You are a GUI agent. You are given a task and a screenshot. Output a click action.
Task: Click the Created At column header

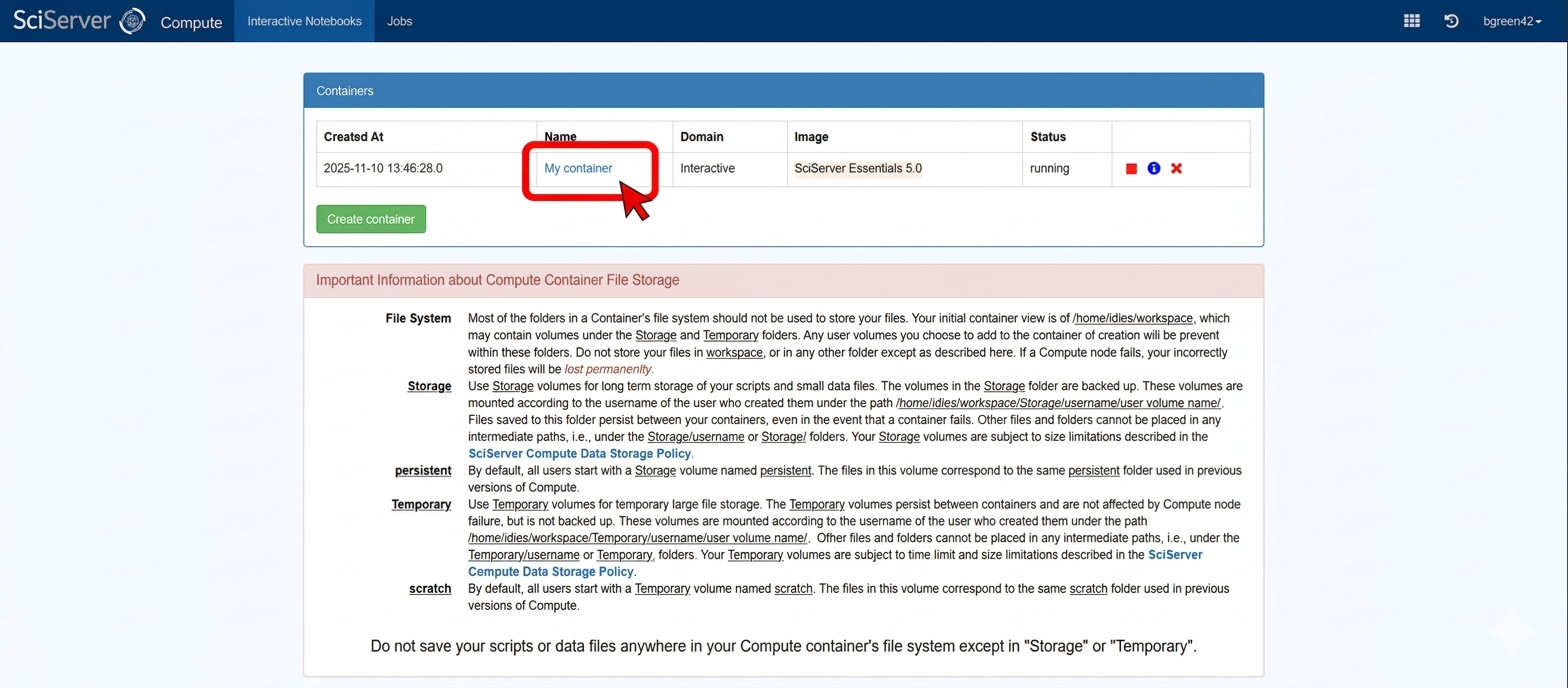coord(353,137)
